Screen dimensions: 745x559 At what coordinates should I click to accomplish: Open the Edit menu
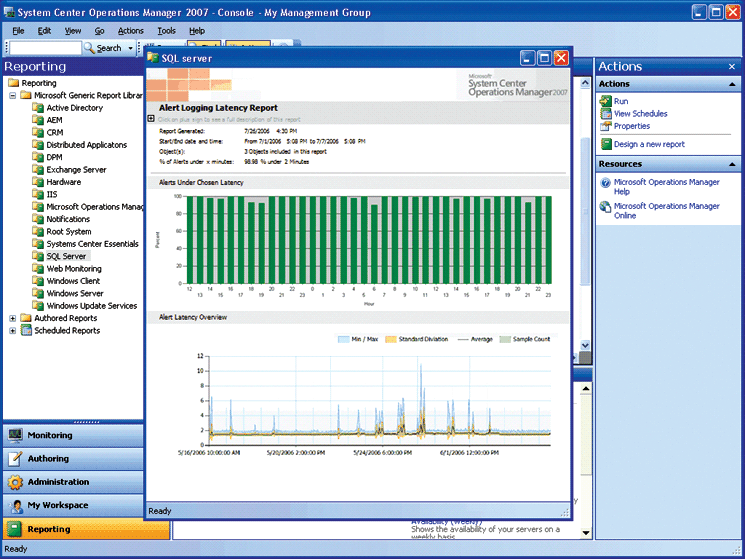[x=44, y=31]
